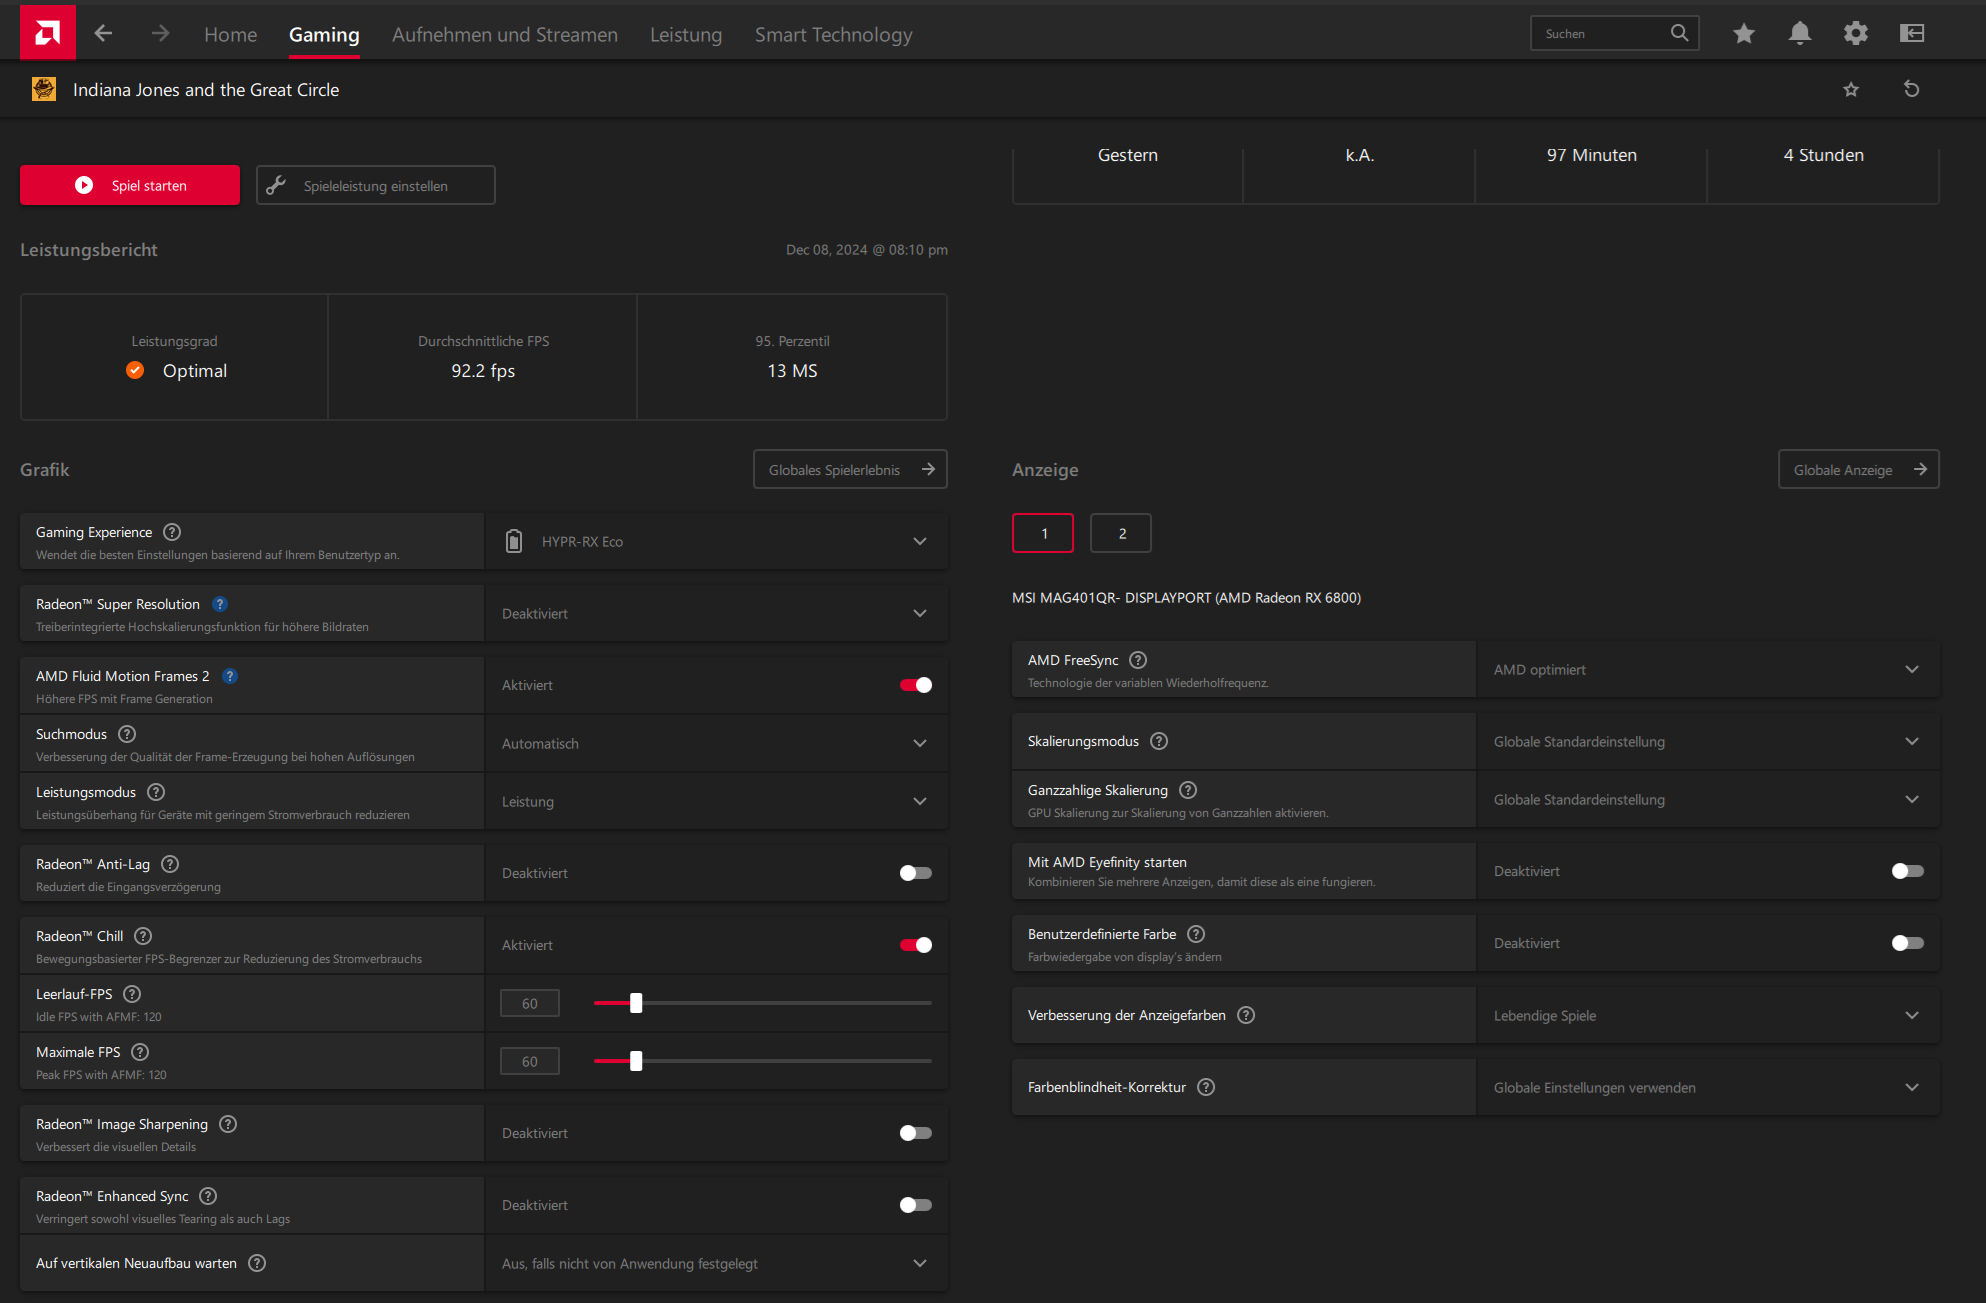Click the search magnifier icon
This screenshot has width=1986, height=1303.
pyautogui.click(x=1679, y=33)
